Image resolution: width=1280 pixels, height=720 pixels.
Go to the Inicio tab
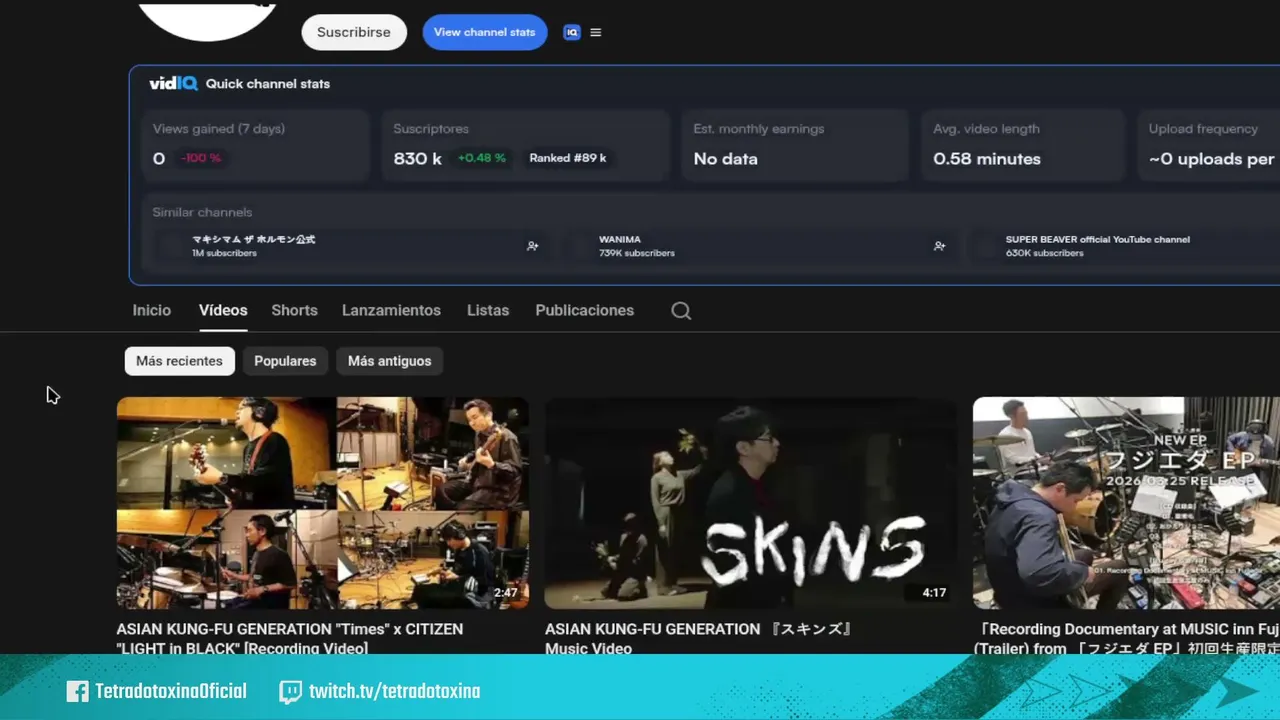[x=152, y=310]
